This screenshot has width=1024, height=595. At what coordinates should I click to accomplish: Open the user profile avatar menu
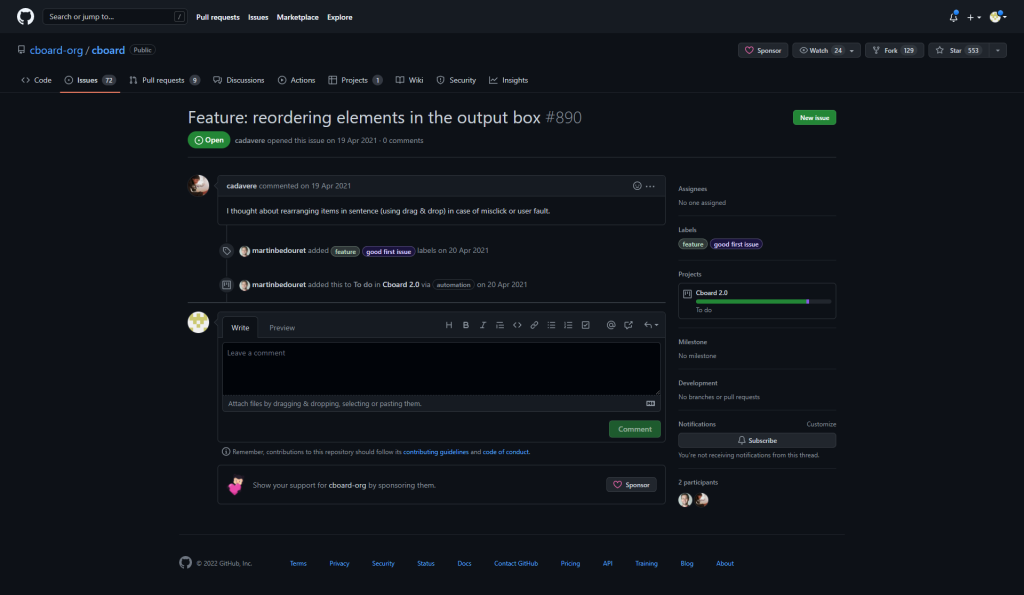pyautogui.click(x=998, y=17)
